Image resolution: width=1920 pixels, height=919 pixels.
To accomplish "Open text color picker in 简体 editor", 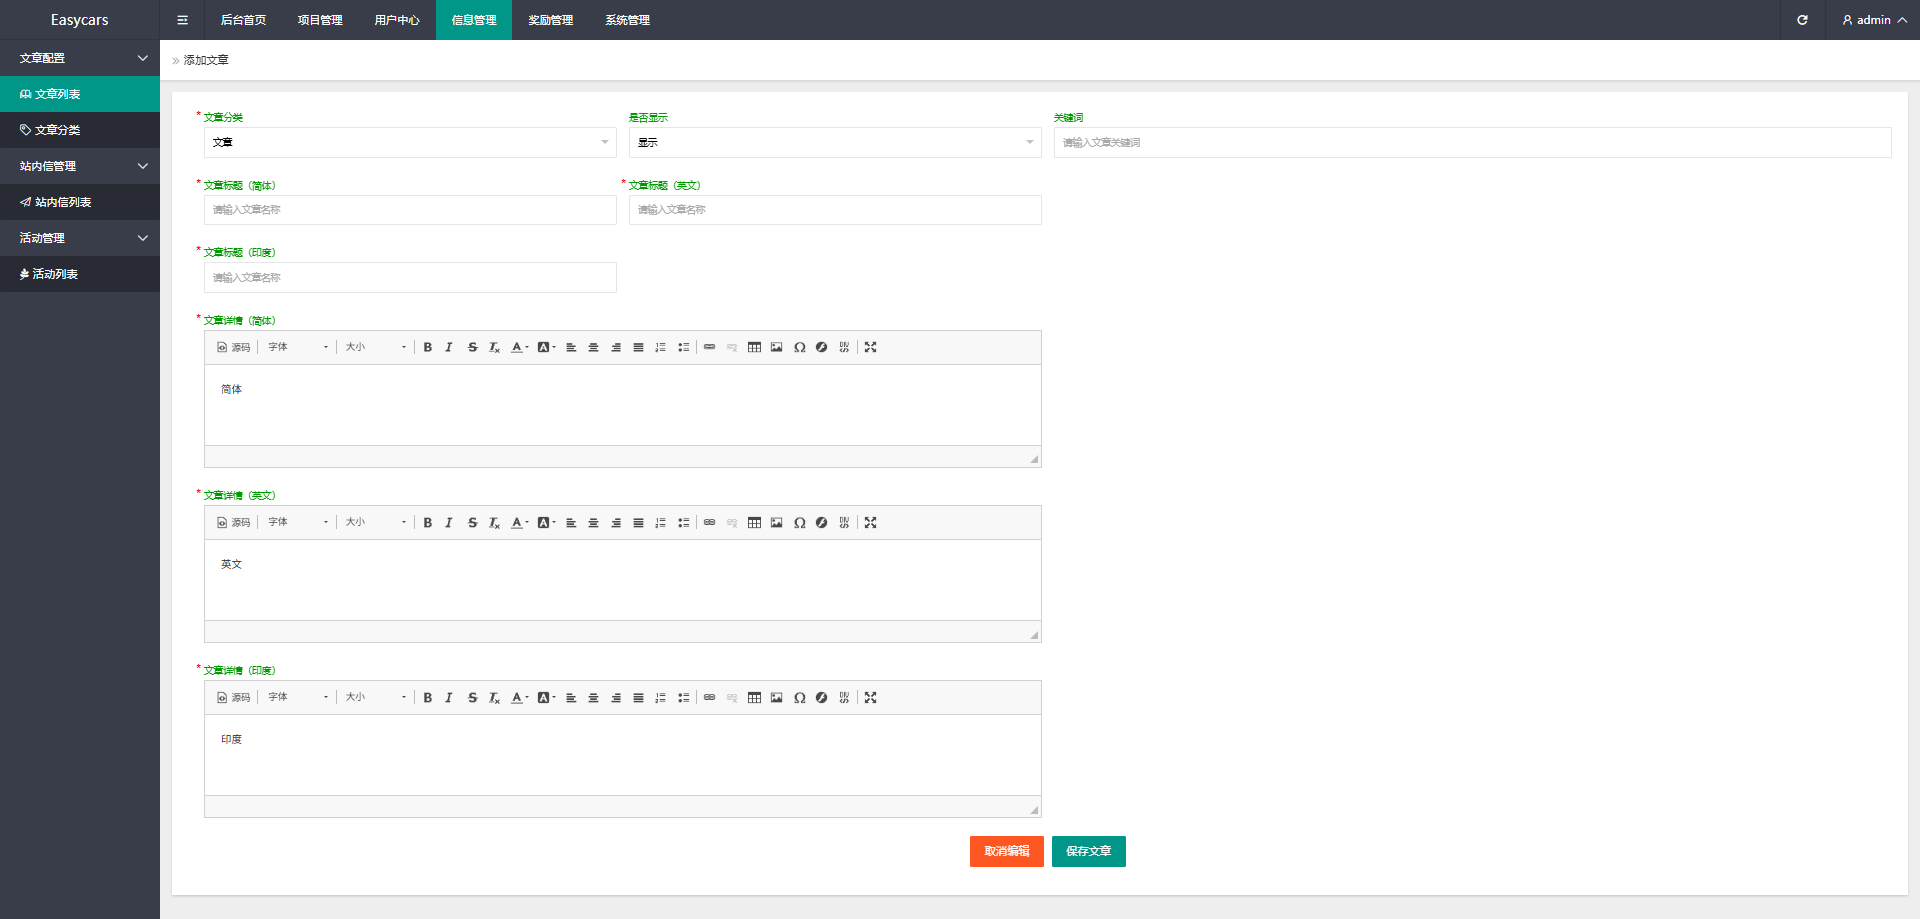I will point(518,347).
